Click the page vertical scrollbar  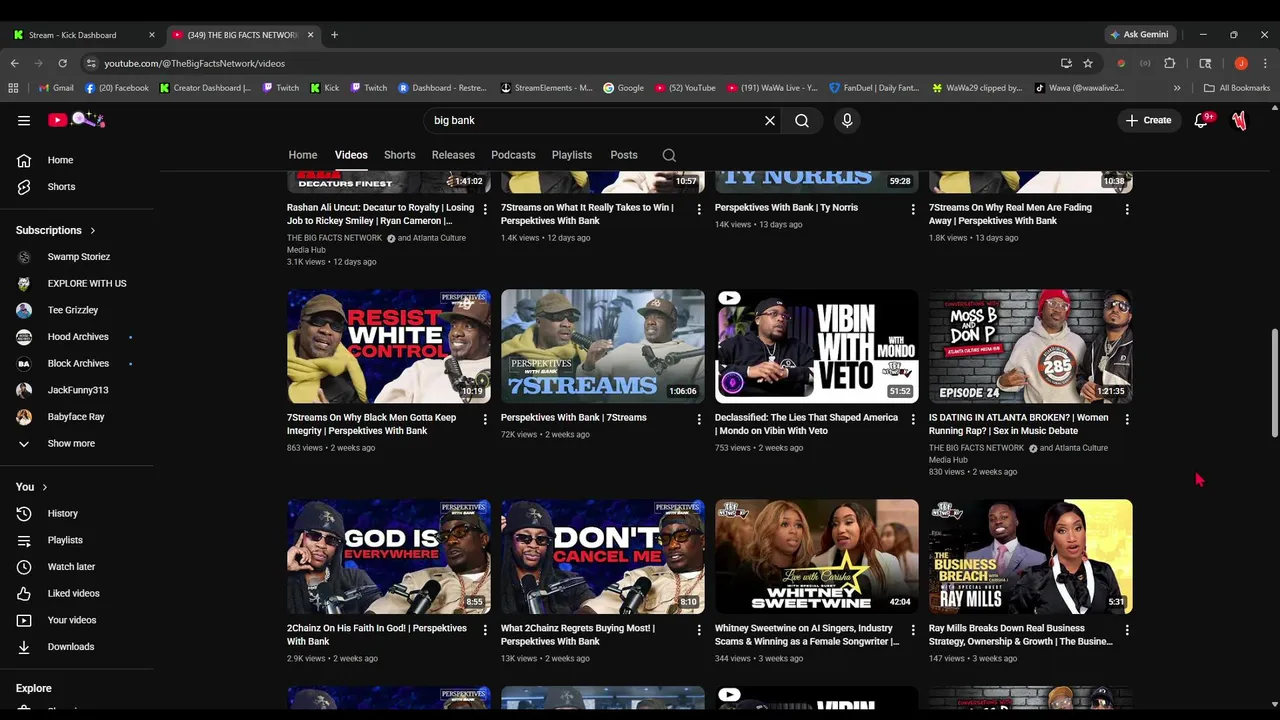point(1274,384)
